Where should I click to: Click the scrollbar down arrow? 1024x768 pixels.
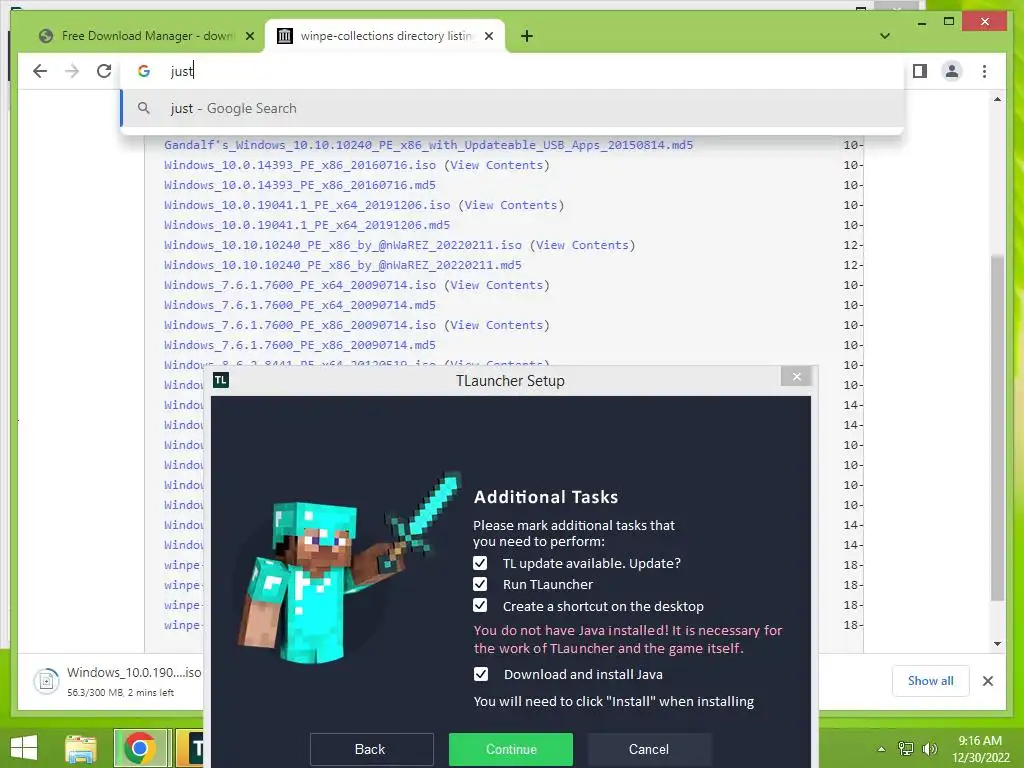997,644
